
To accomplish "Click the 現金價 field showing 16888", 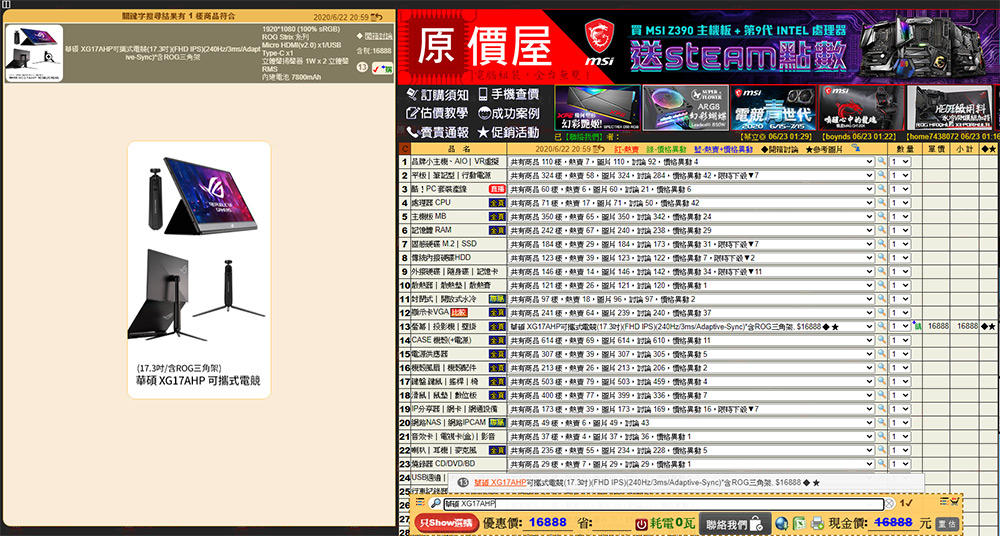I will point(893,522).
